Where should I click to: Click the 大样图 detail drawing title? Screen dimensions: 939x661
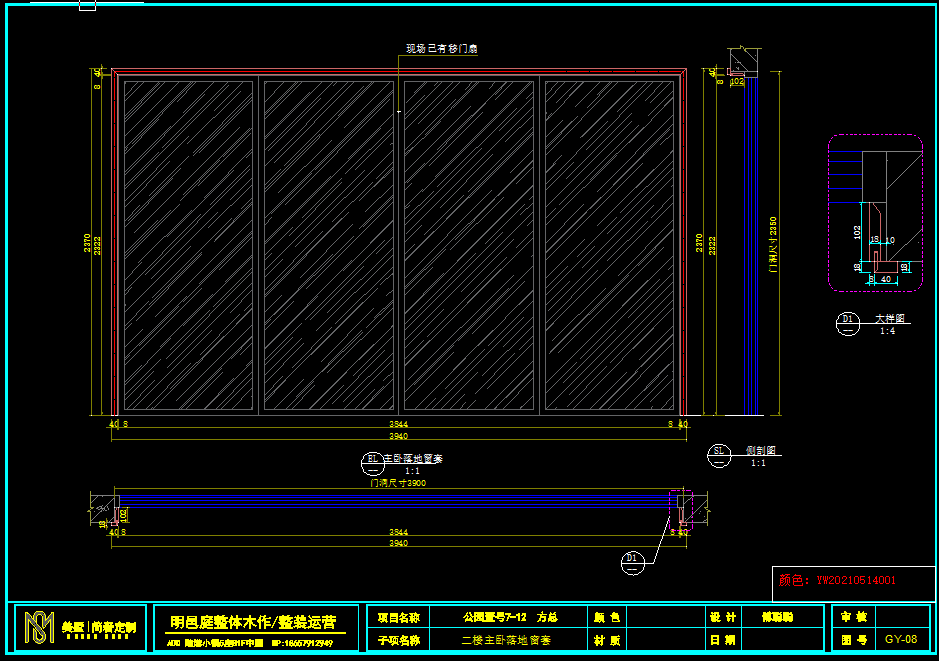[889, 319]
